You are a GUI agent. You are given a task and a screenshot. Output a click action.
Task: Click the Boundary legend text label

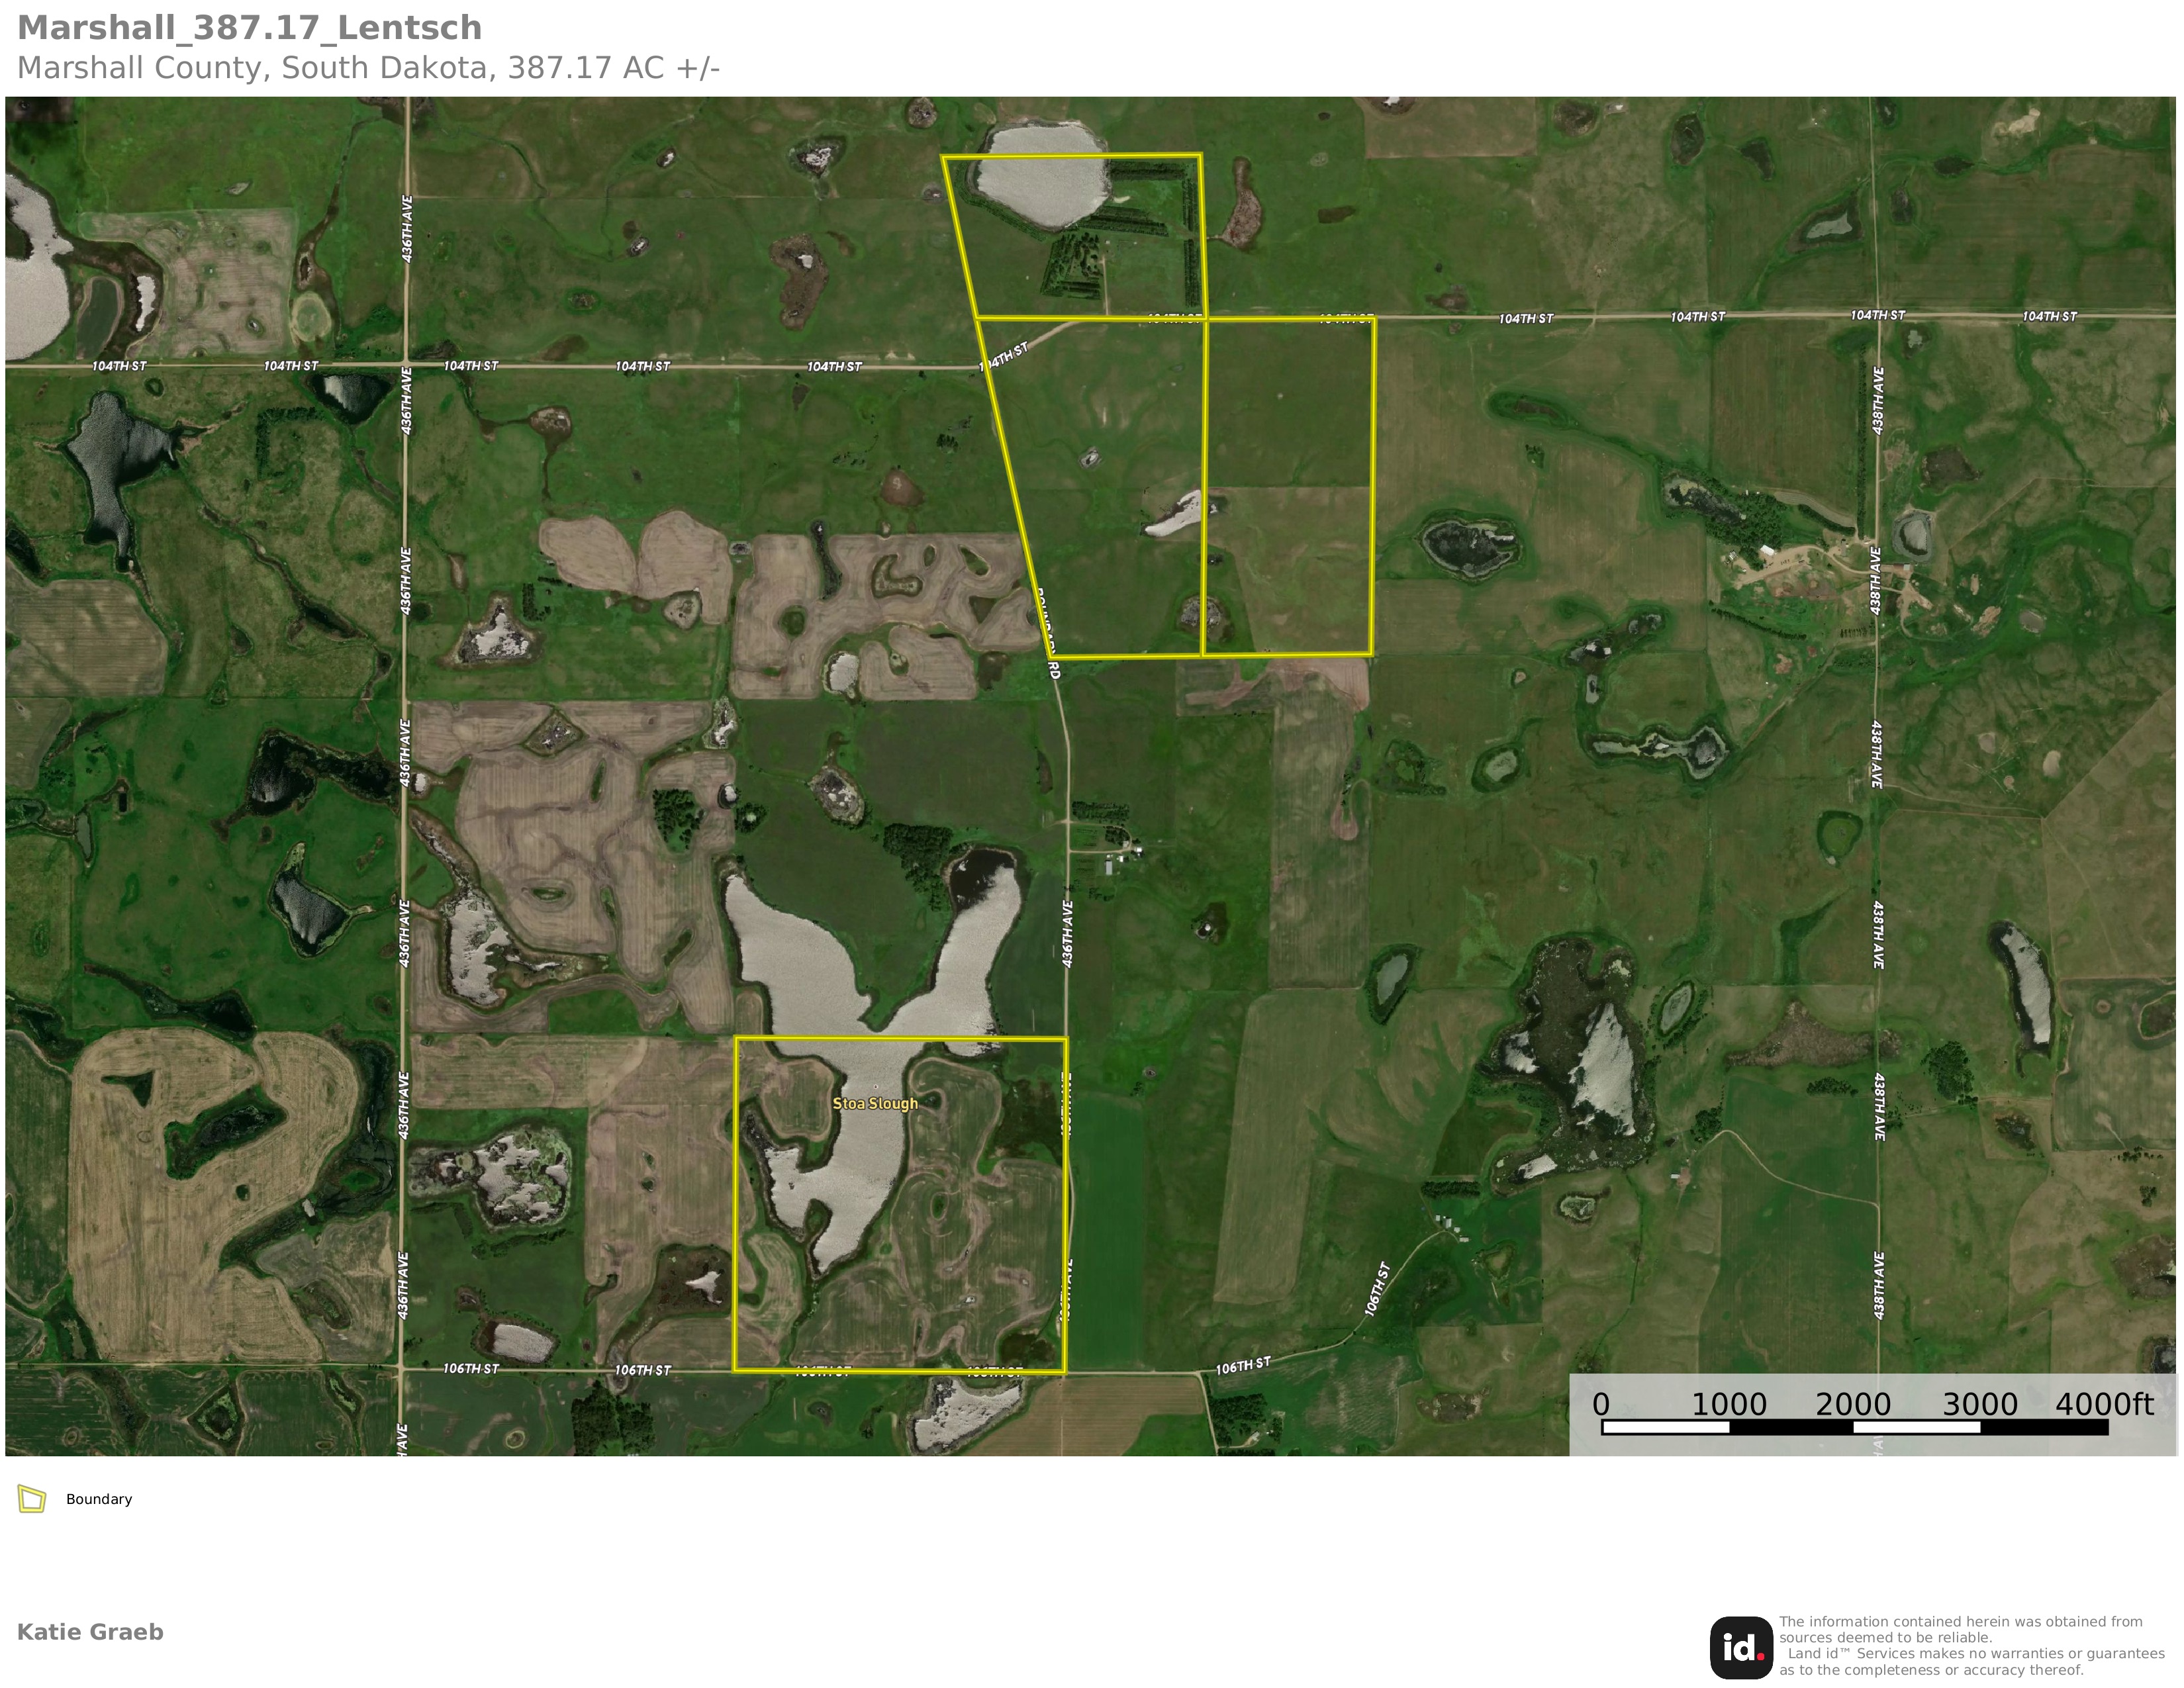pyautogui.click(x=99, y=1499)
